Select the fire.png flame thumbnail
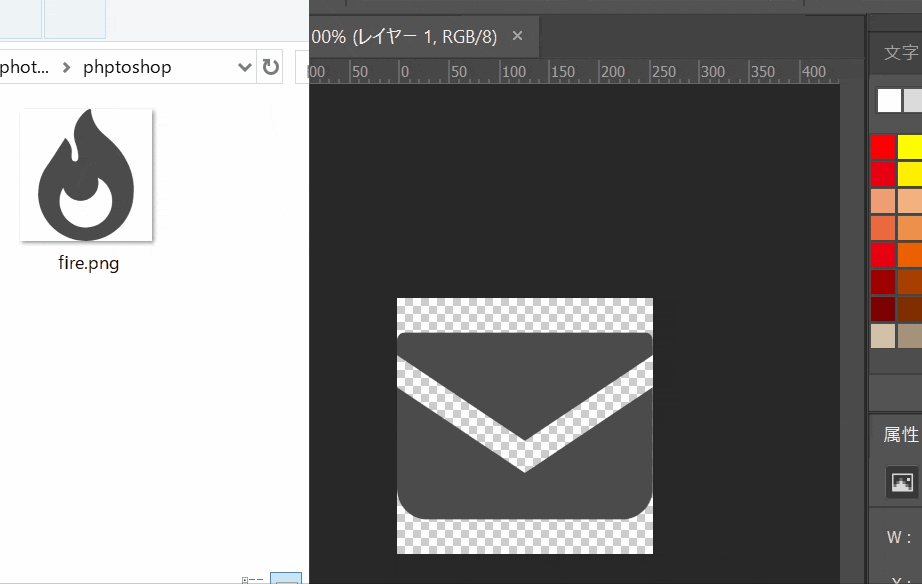The height and width of the screenshot is (584, 922). [x=86, y=175]
